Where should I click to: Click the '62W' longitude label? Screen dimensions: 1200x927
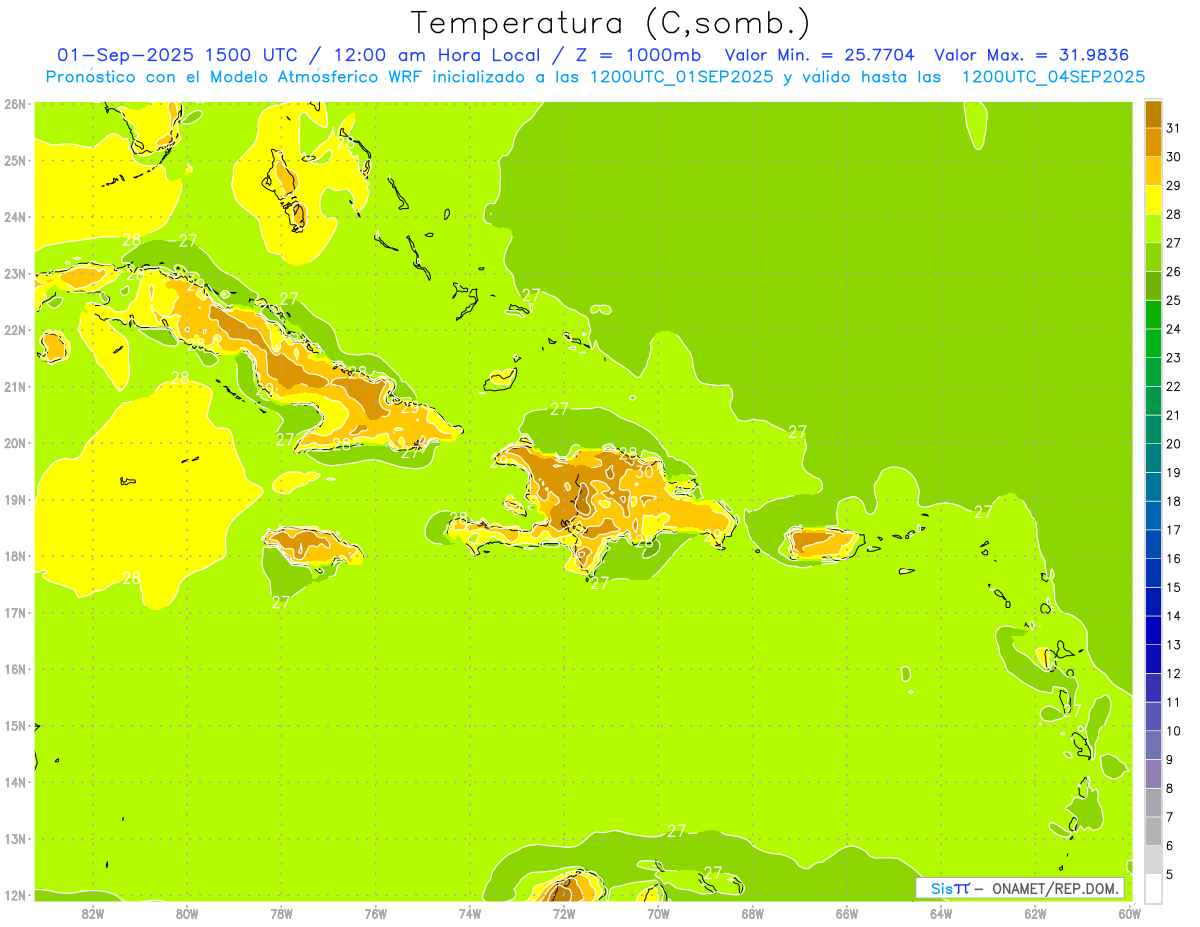pyautogui.click(x=1035, y=913)
